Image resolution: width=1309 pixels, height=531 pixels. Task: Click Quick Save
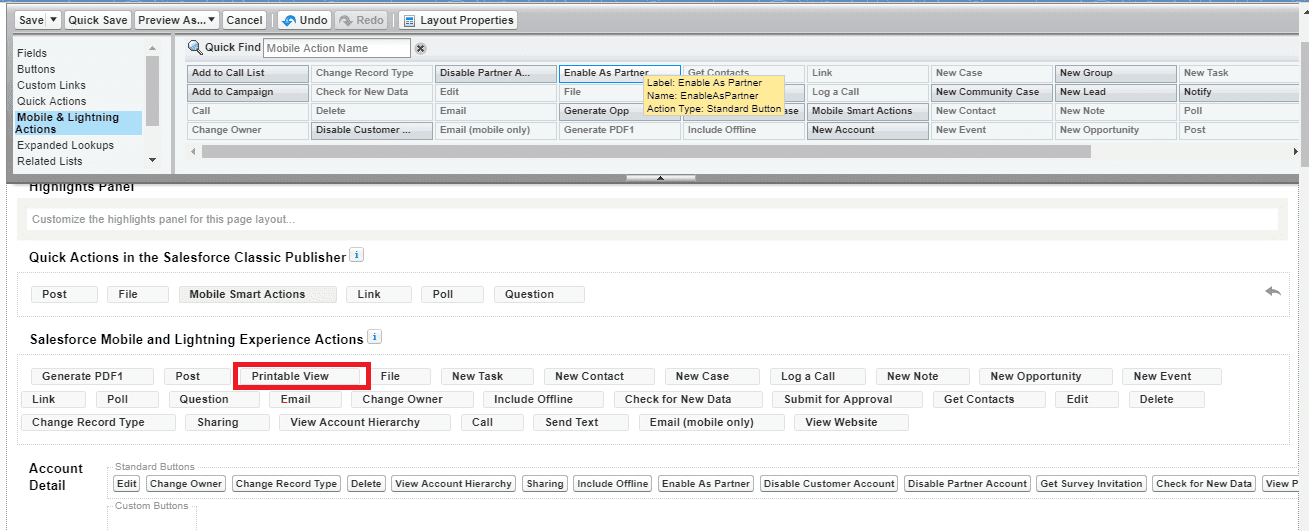[98, 20]
